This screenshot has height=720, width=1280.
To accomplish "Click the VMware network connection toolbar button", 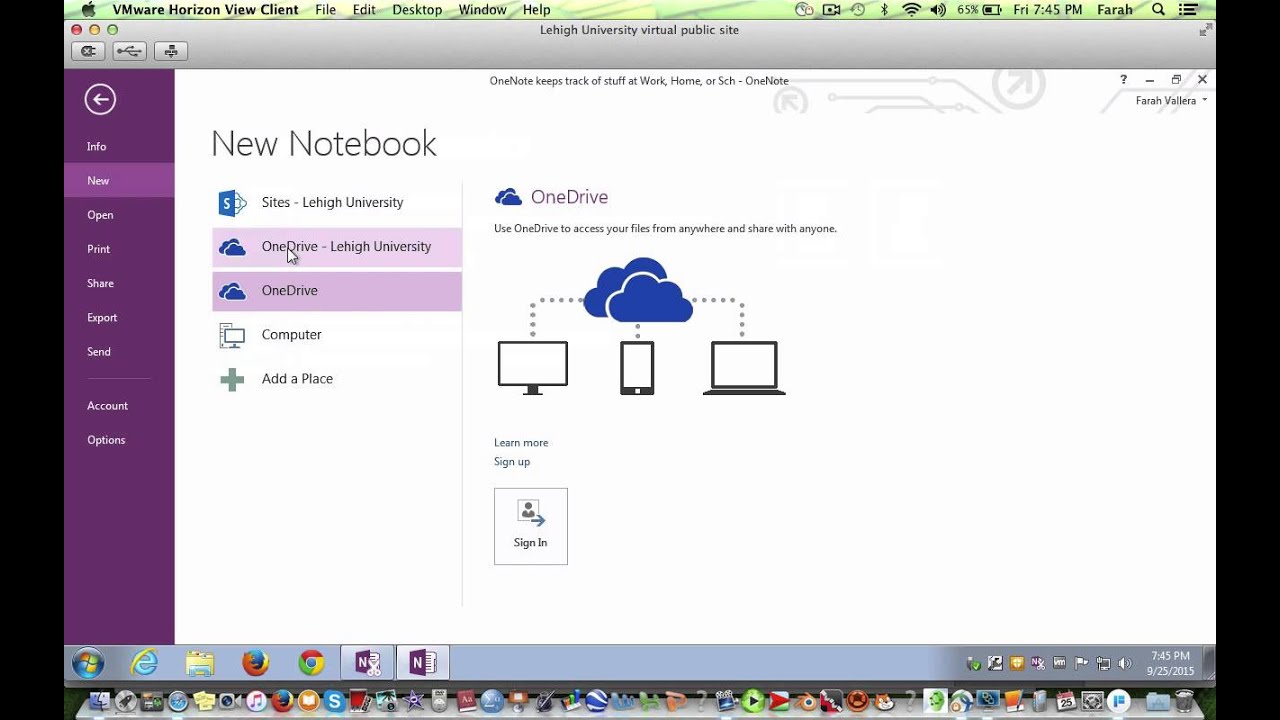I will tap(170, 51).
